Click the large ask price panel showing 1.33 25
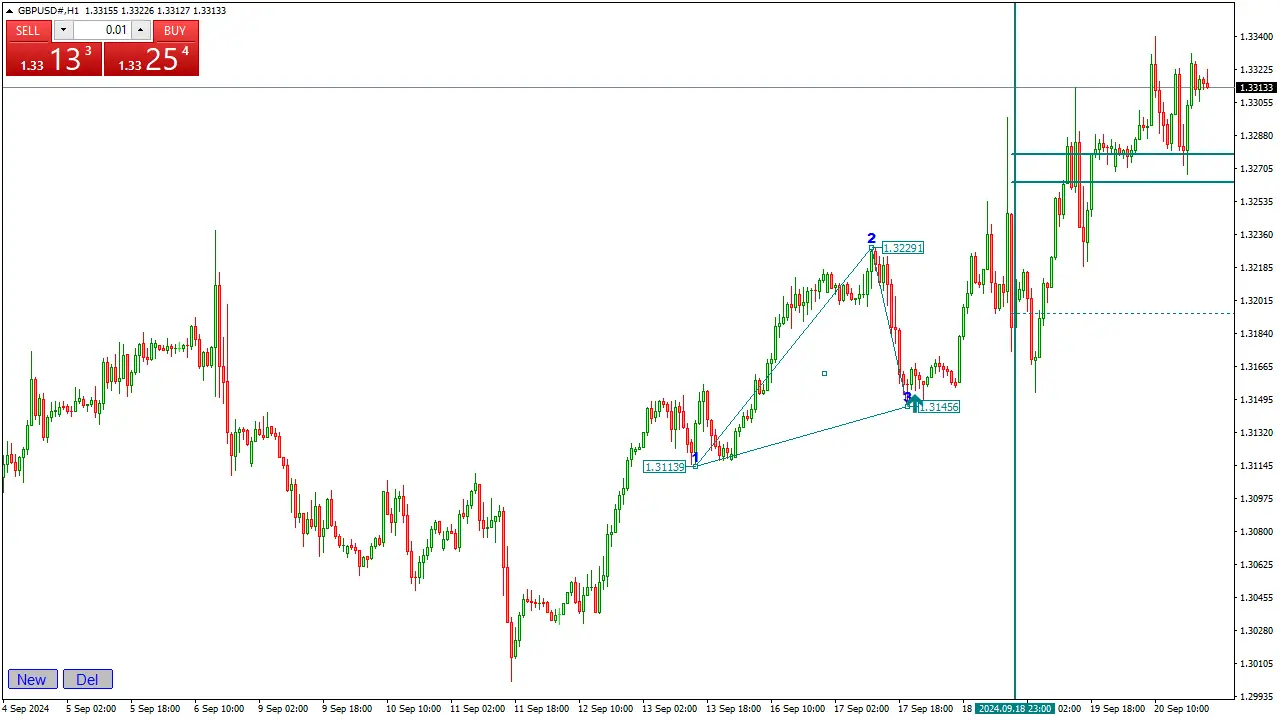Image resolution: width=1280 pixels, height=720 pixels. [150, 58]
